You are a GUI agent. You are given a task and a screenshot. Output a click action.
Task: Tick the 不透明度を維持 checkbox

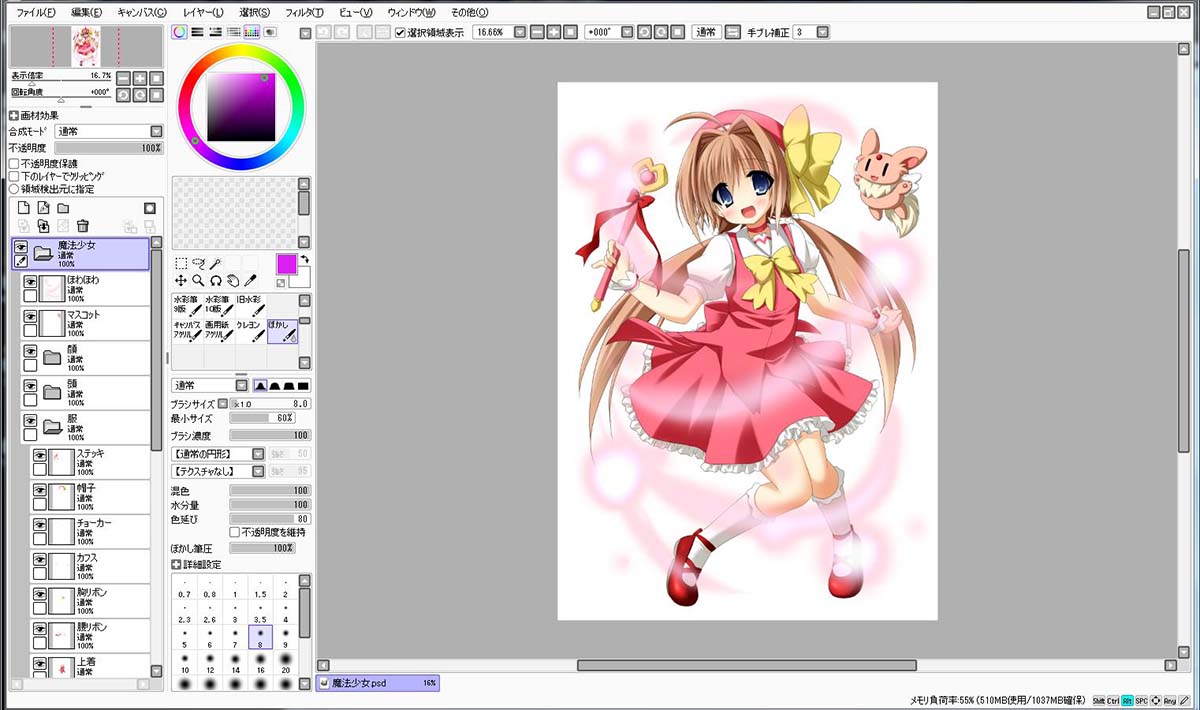click(x=235, y=532)
